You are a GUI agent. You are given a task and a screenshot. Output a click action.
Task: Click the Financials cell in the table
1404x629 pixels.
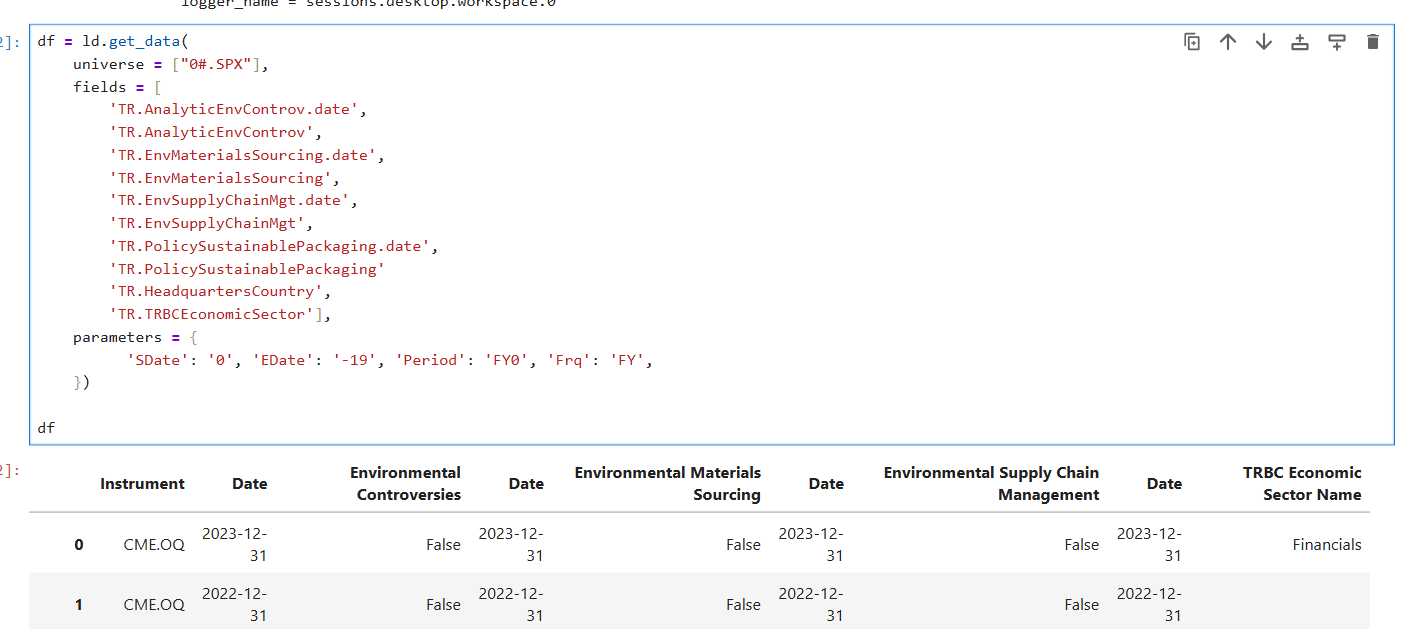tap(1326, 545)
